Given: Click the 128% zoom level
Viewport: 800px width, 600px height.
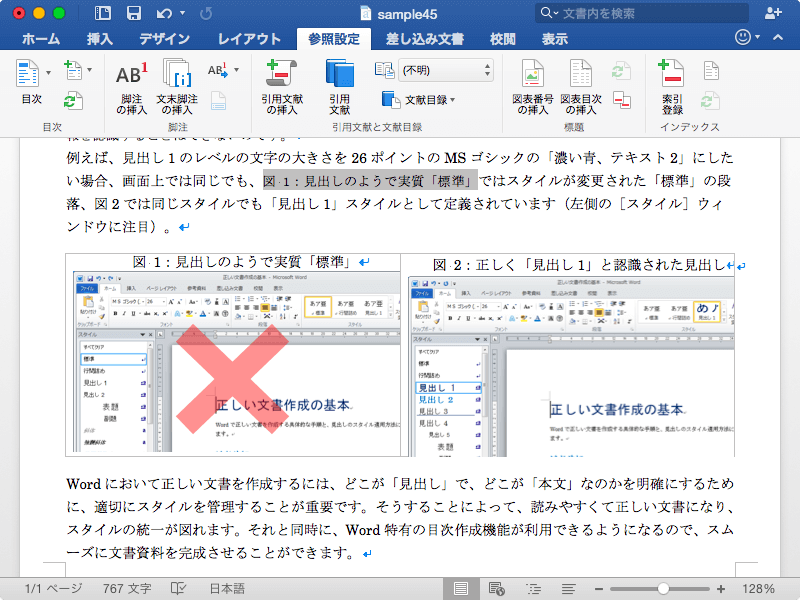Looking at the screenshot, I should click(758, 589).
